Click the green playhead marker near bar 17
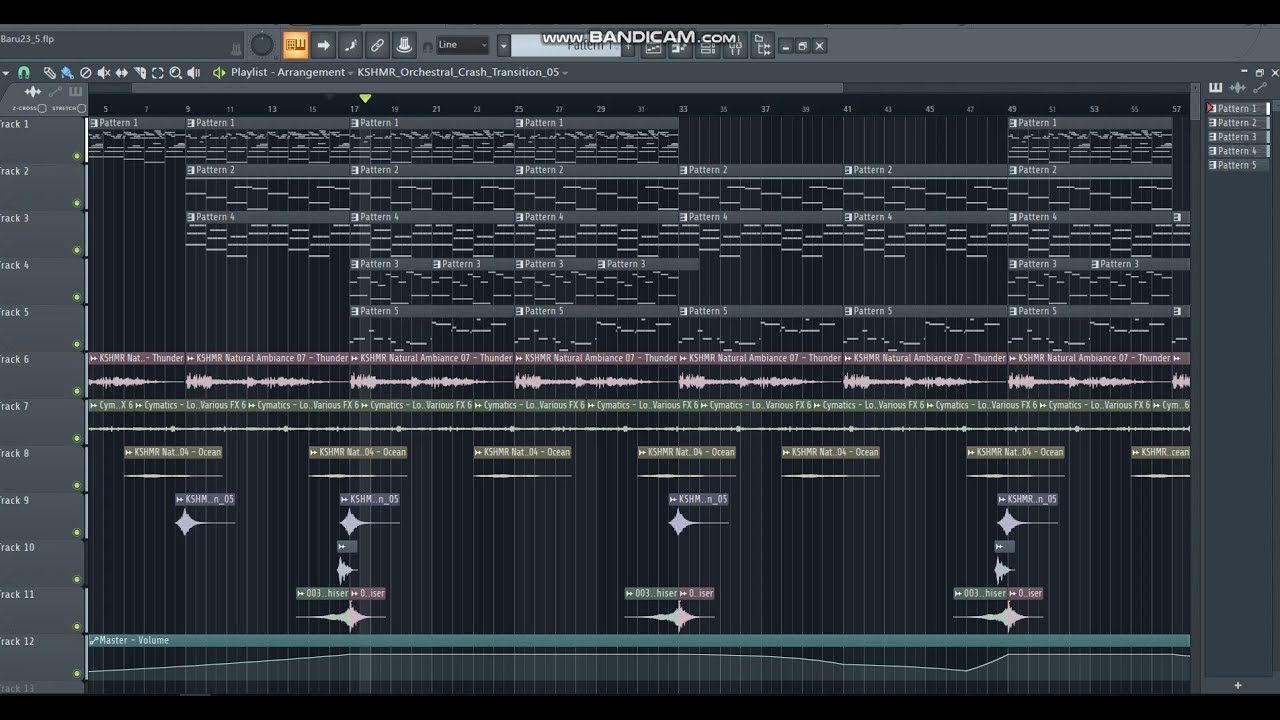1280x720 pixels. (x=365, y=98)
